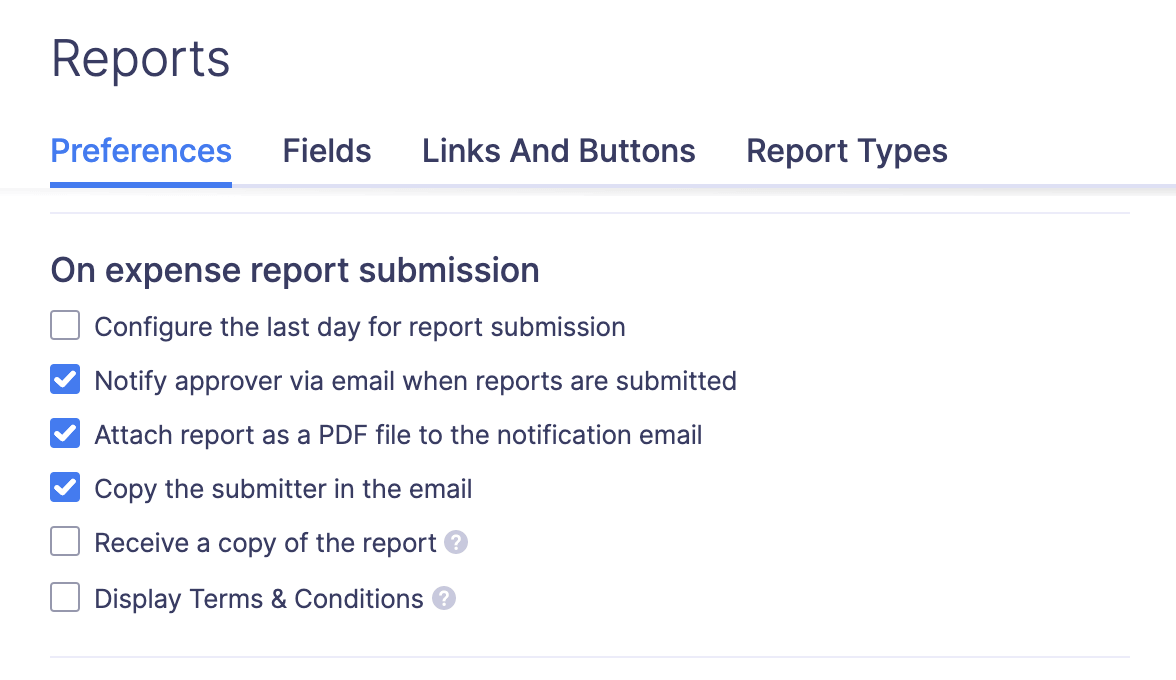
Task: Click the "Copy the submitter in the email" label text
Action: click(283, 489)
